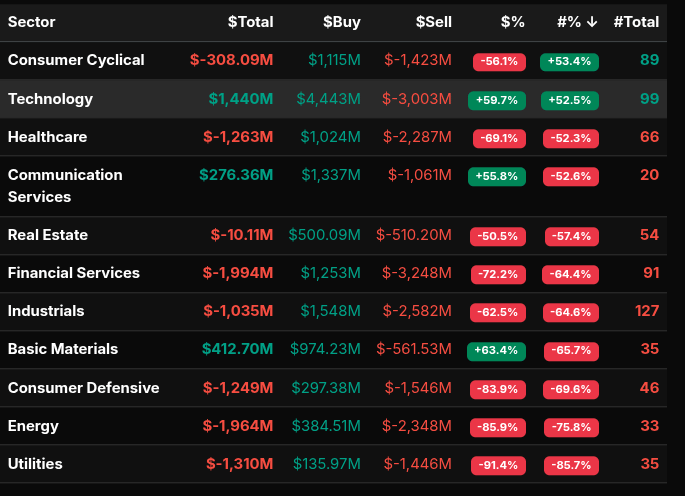Open the Industrials sector row
This screenshot has width=685, height=496.
click(x=46, y=311)
